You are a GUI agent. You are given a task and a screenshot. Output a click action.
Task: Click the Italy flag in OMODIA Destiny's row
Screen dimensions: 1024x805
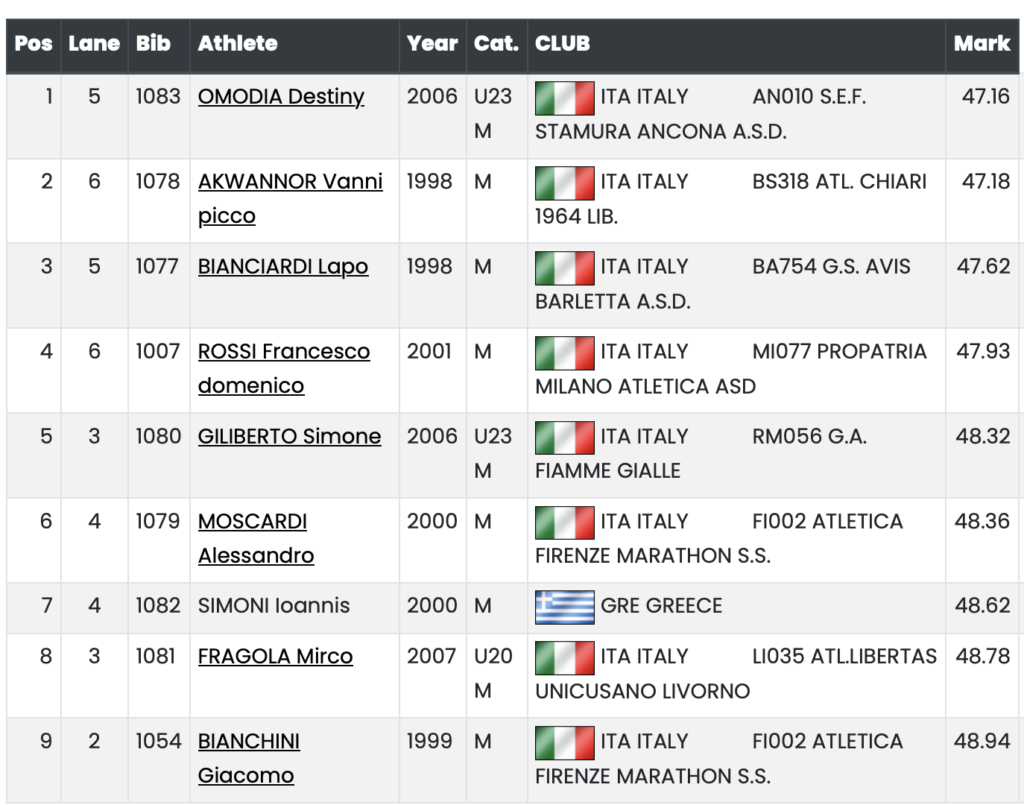coord(565,98)
